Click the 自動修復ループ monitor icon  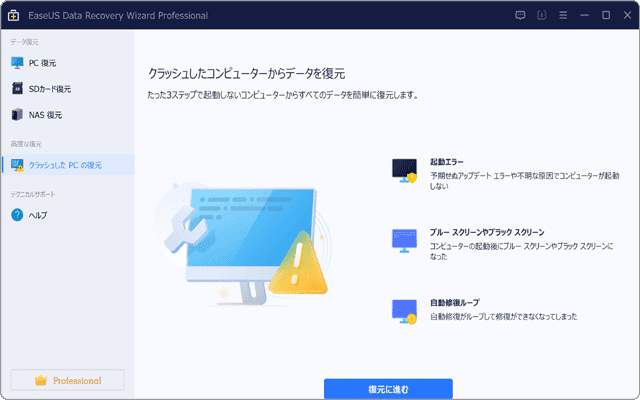[x=404, y=312]
